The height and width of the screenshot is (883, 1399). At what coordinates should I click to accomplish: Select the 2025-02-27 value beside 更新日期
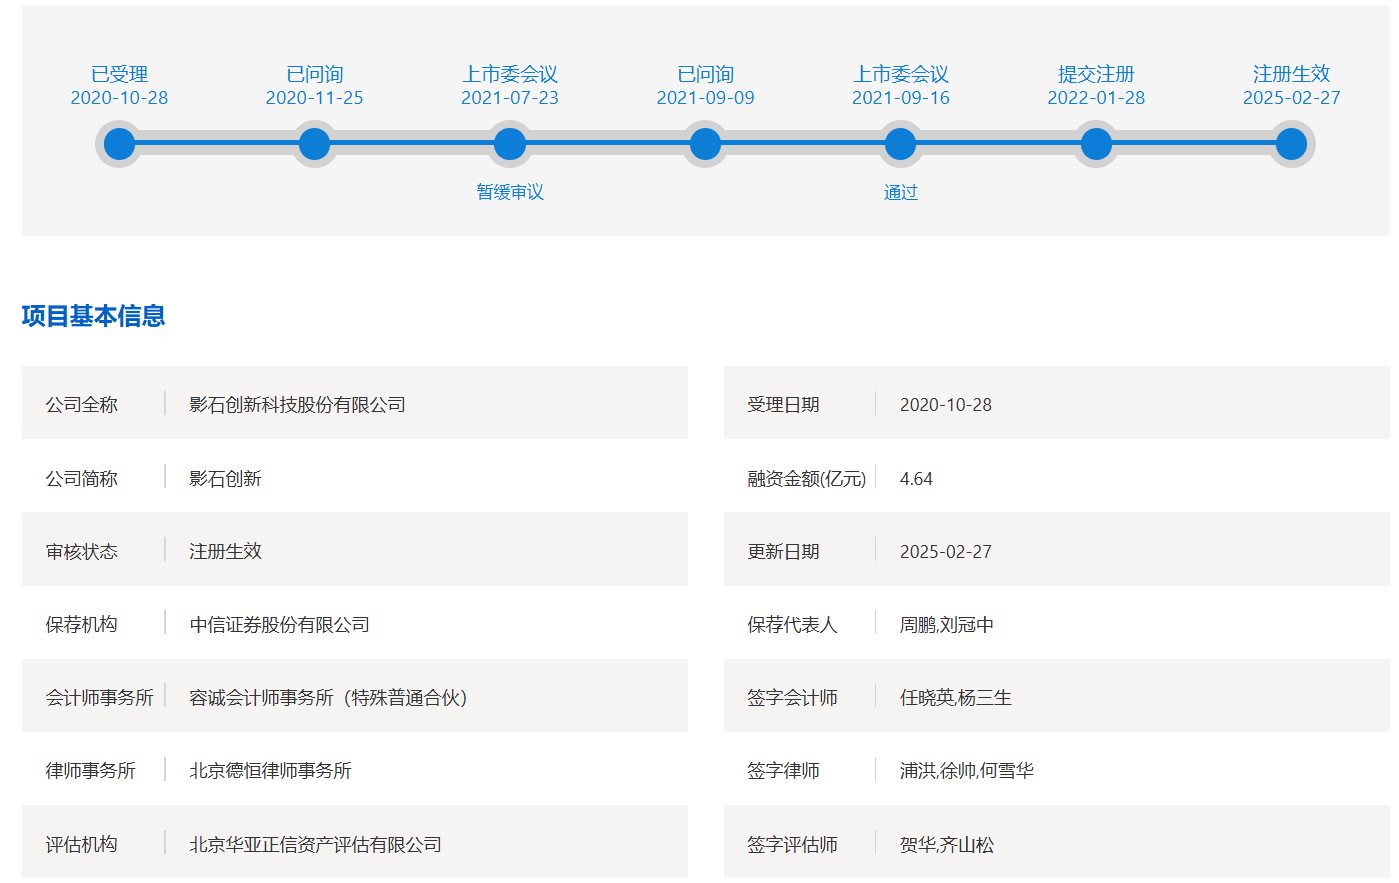point(946,552)
